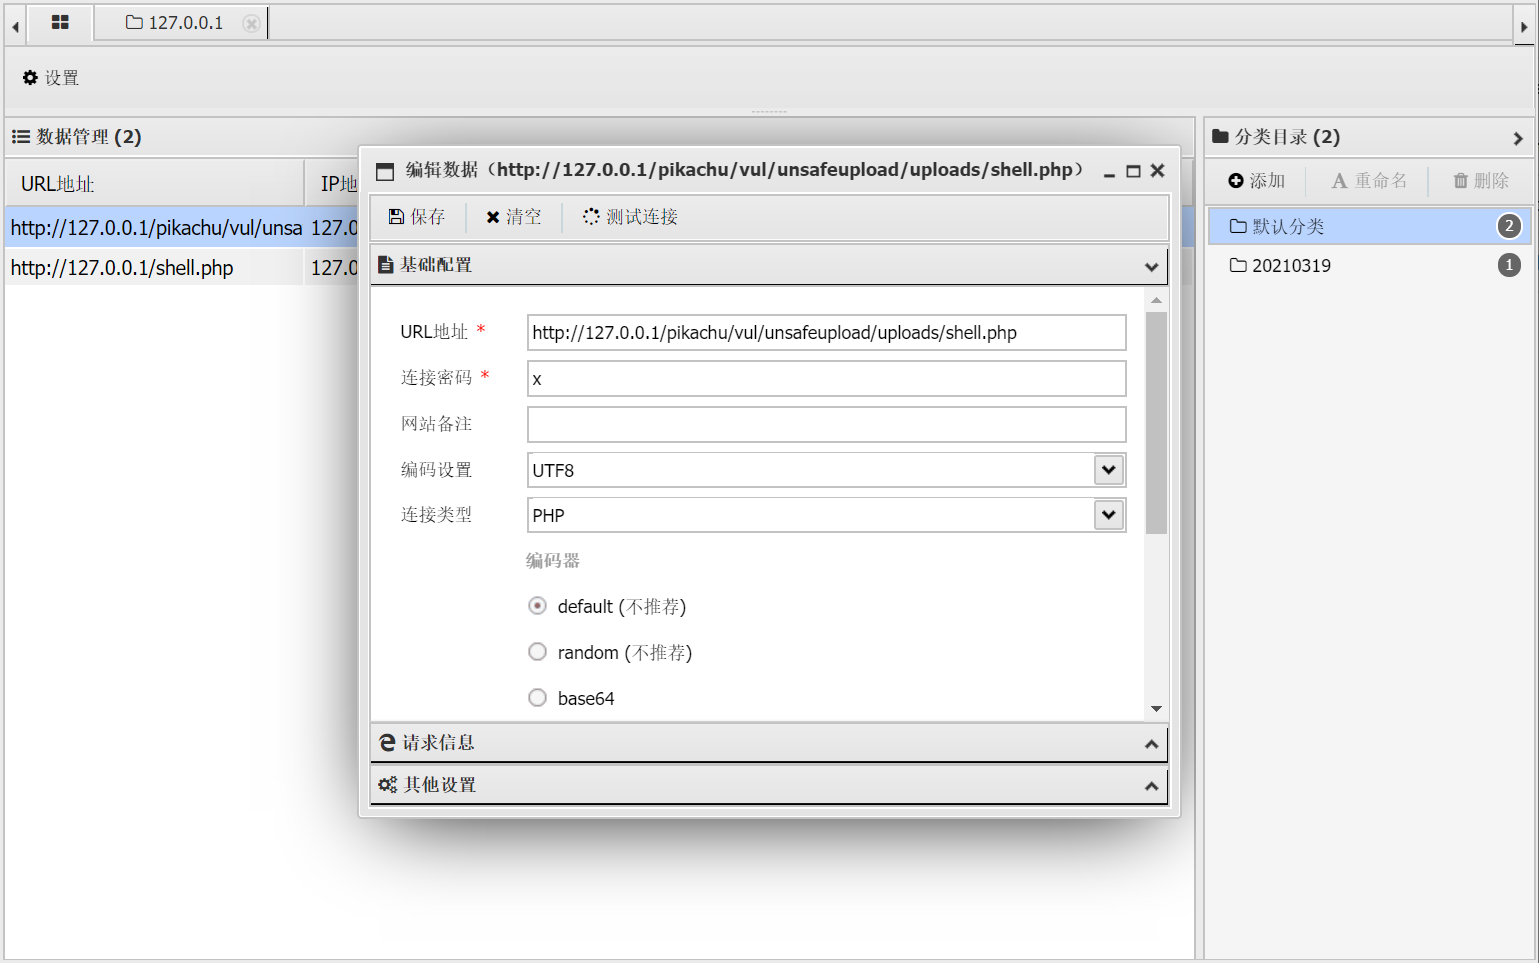This screenshot has width=1539, height=963.
Task: Click the 其他设置 gears icon
Action: [x=388, y=785]
